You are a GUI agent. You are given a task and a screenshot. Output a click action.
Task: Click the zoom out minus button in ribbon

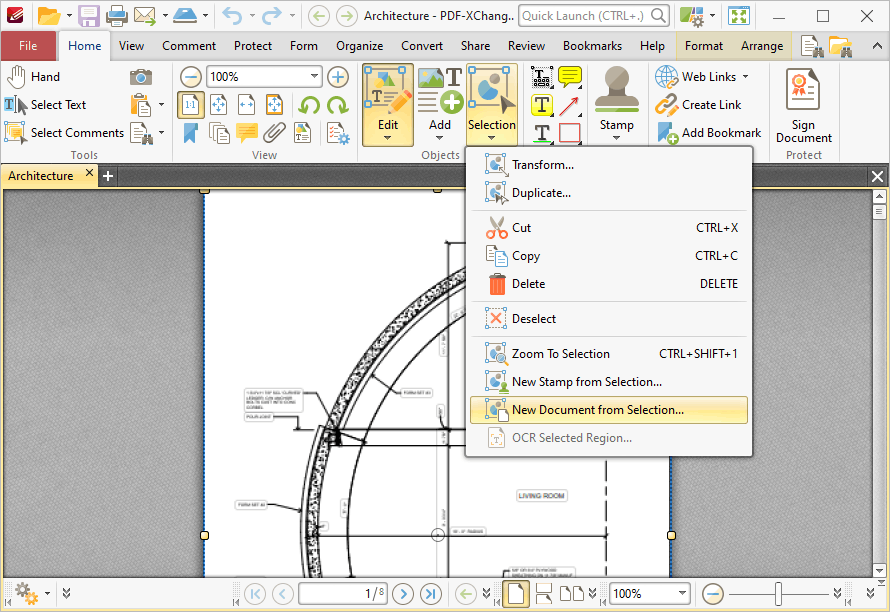click(x=191, y=77)
